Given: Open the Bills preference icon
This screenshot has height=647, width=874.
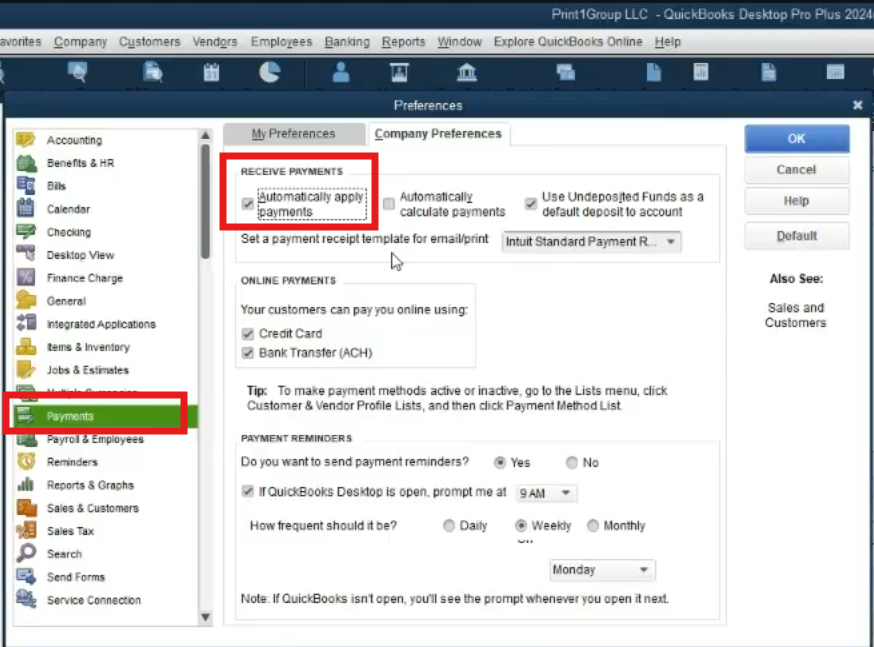Looking at the screenshot, I should coord(26,185).
